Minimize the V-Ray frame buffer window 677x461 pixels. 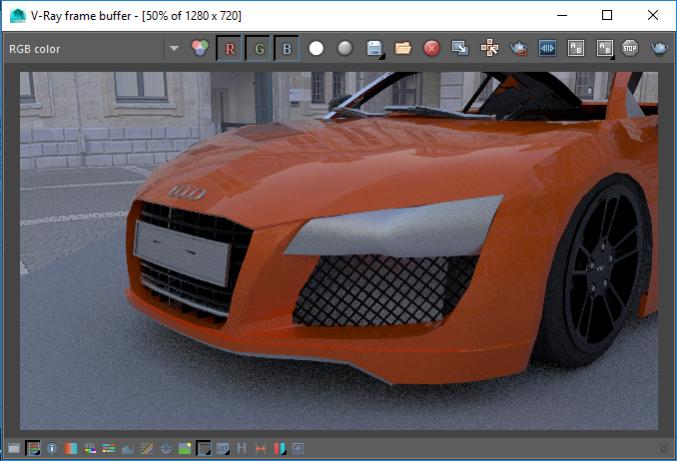(x=562, y=15)
